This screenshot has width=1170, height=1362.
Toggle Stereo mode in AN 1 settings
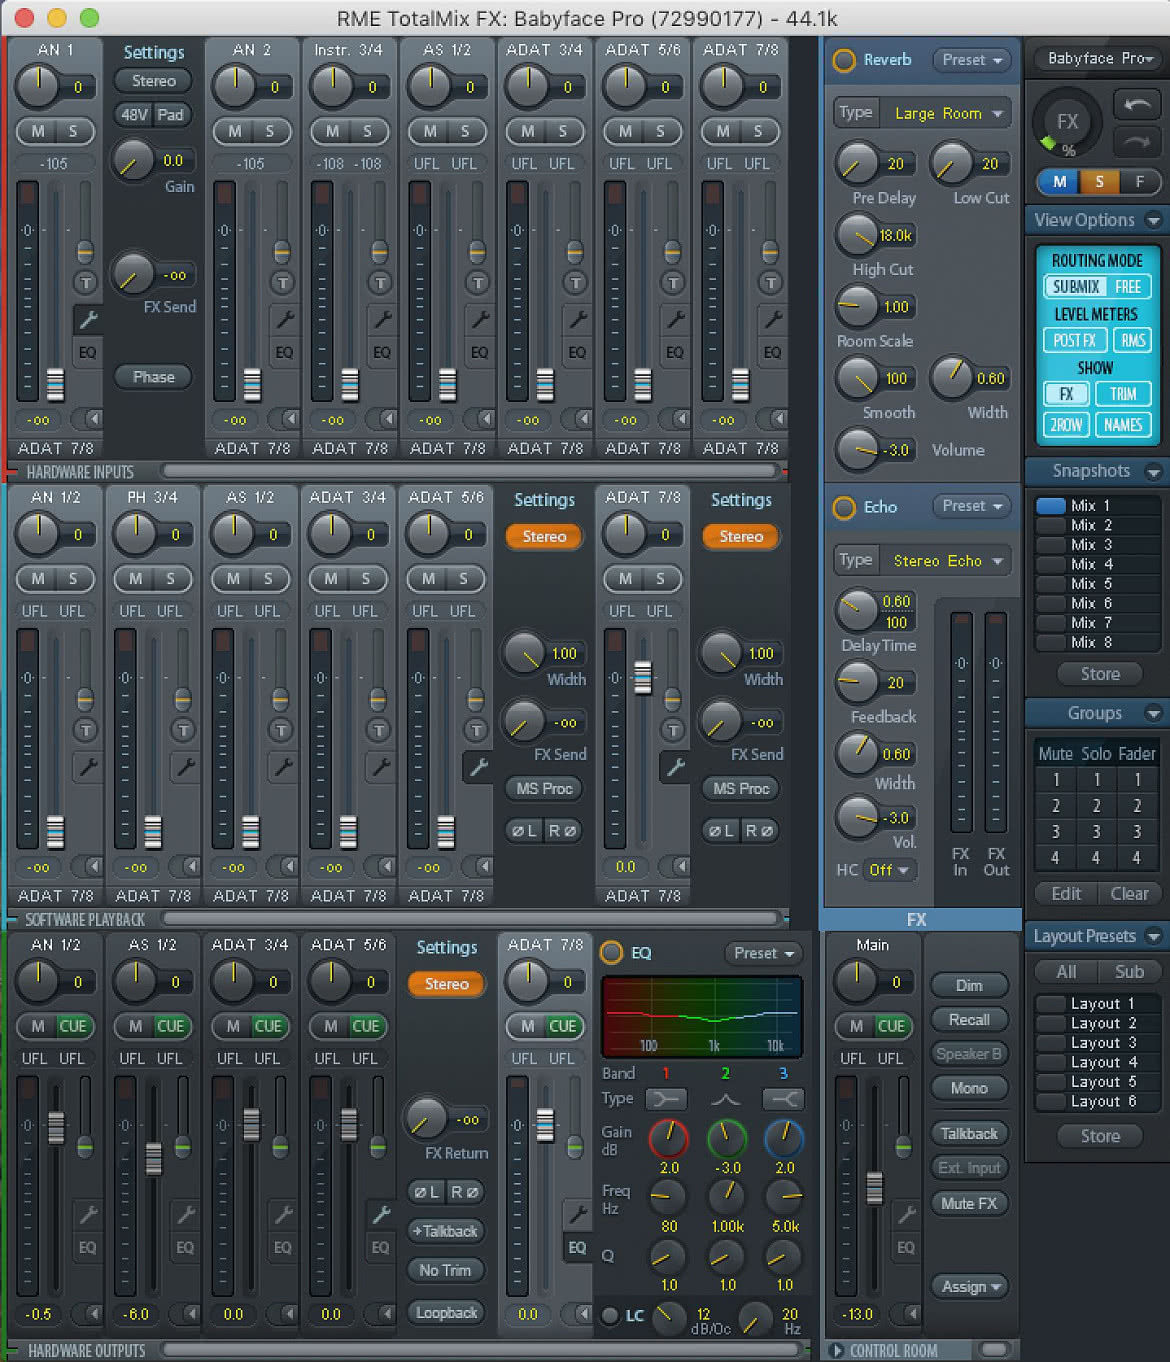(x=153, y=81)
